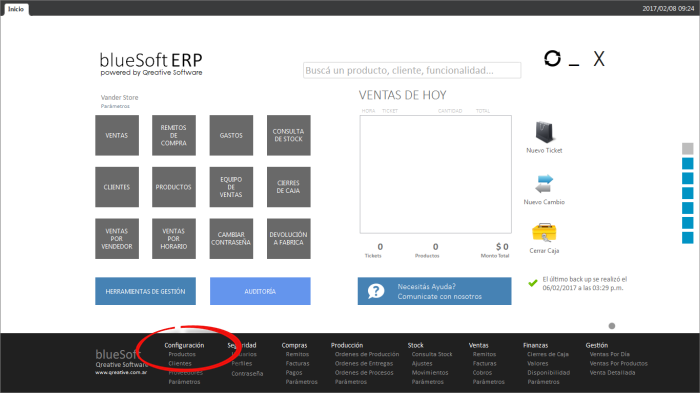Open Contraseña under Seguridad
The width and height of the screenshot is (700, 393).
pos(247,373)
